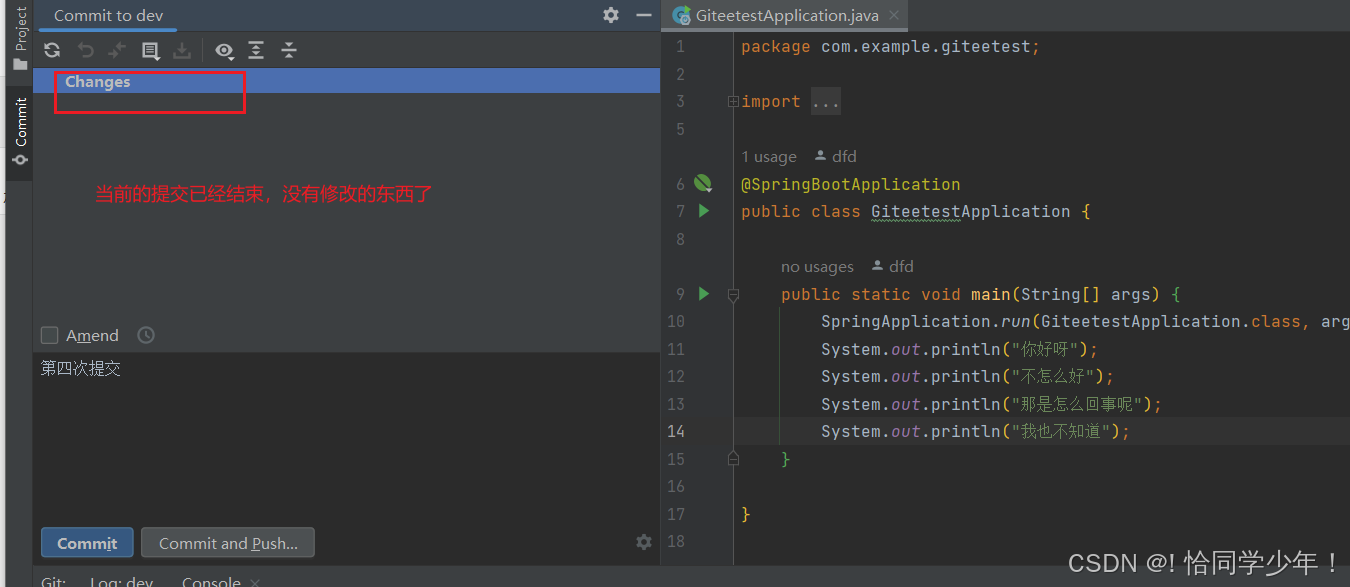Screen dimensions: 1350x587
Task: Open the Log: dev tab at the bottom
Action: [x=121, y=581]
